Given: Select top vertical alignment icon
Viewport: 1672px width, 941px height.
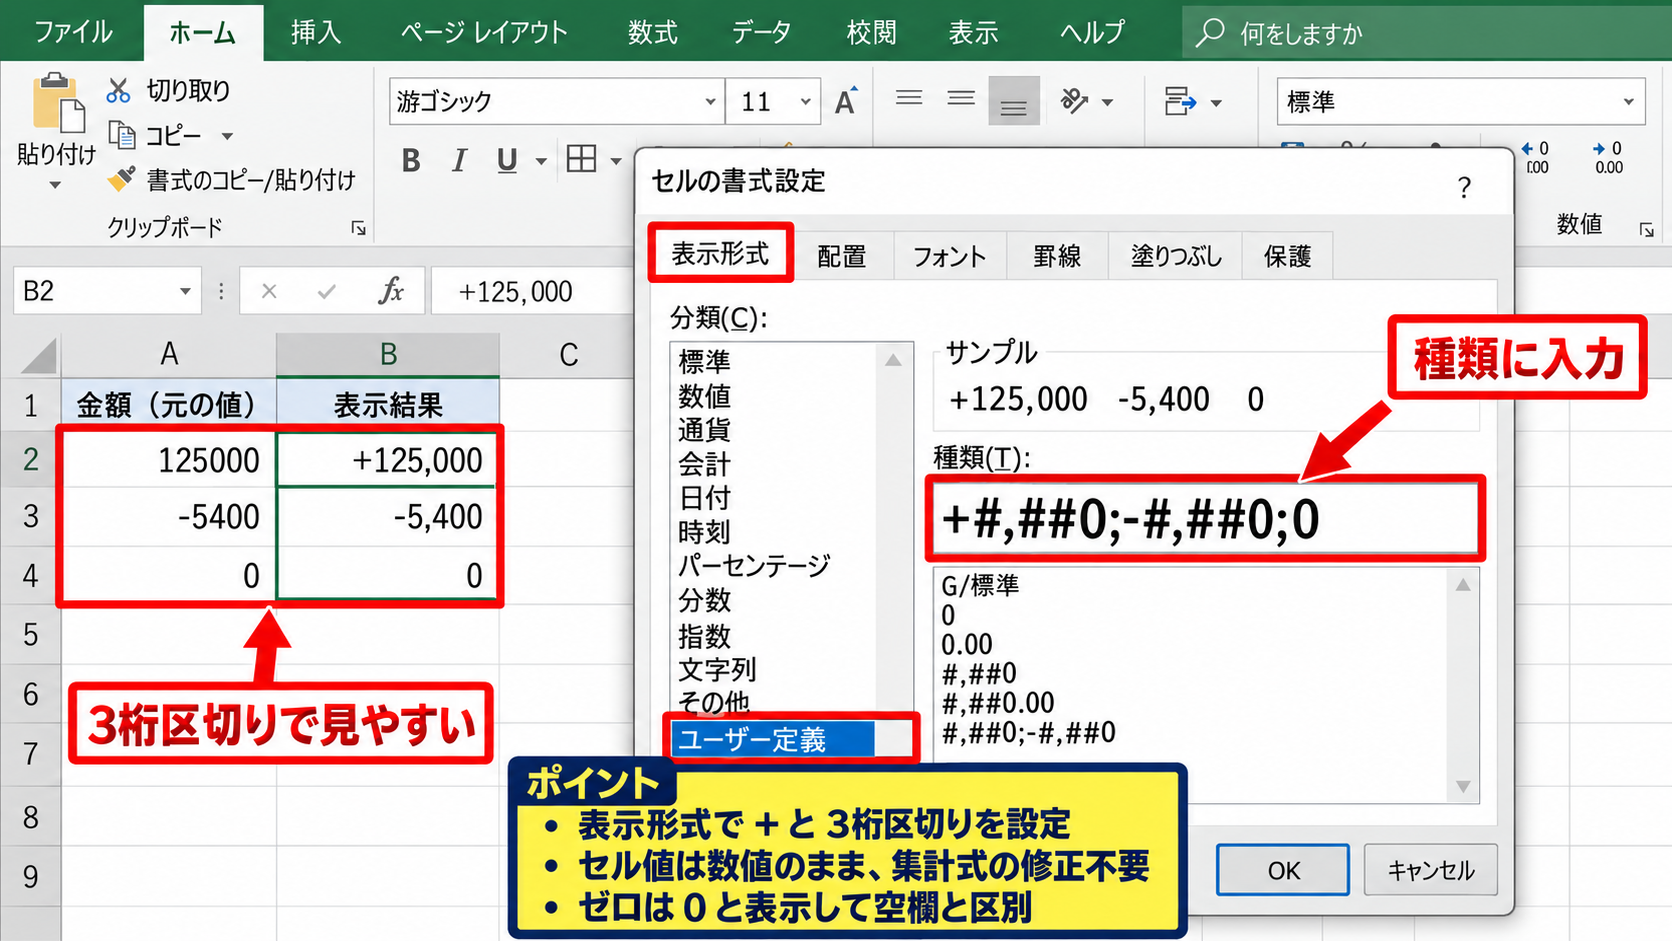Looking at the screenshot, I should click(909, 100).
